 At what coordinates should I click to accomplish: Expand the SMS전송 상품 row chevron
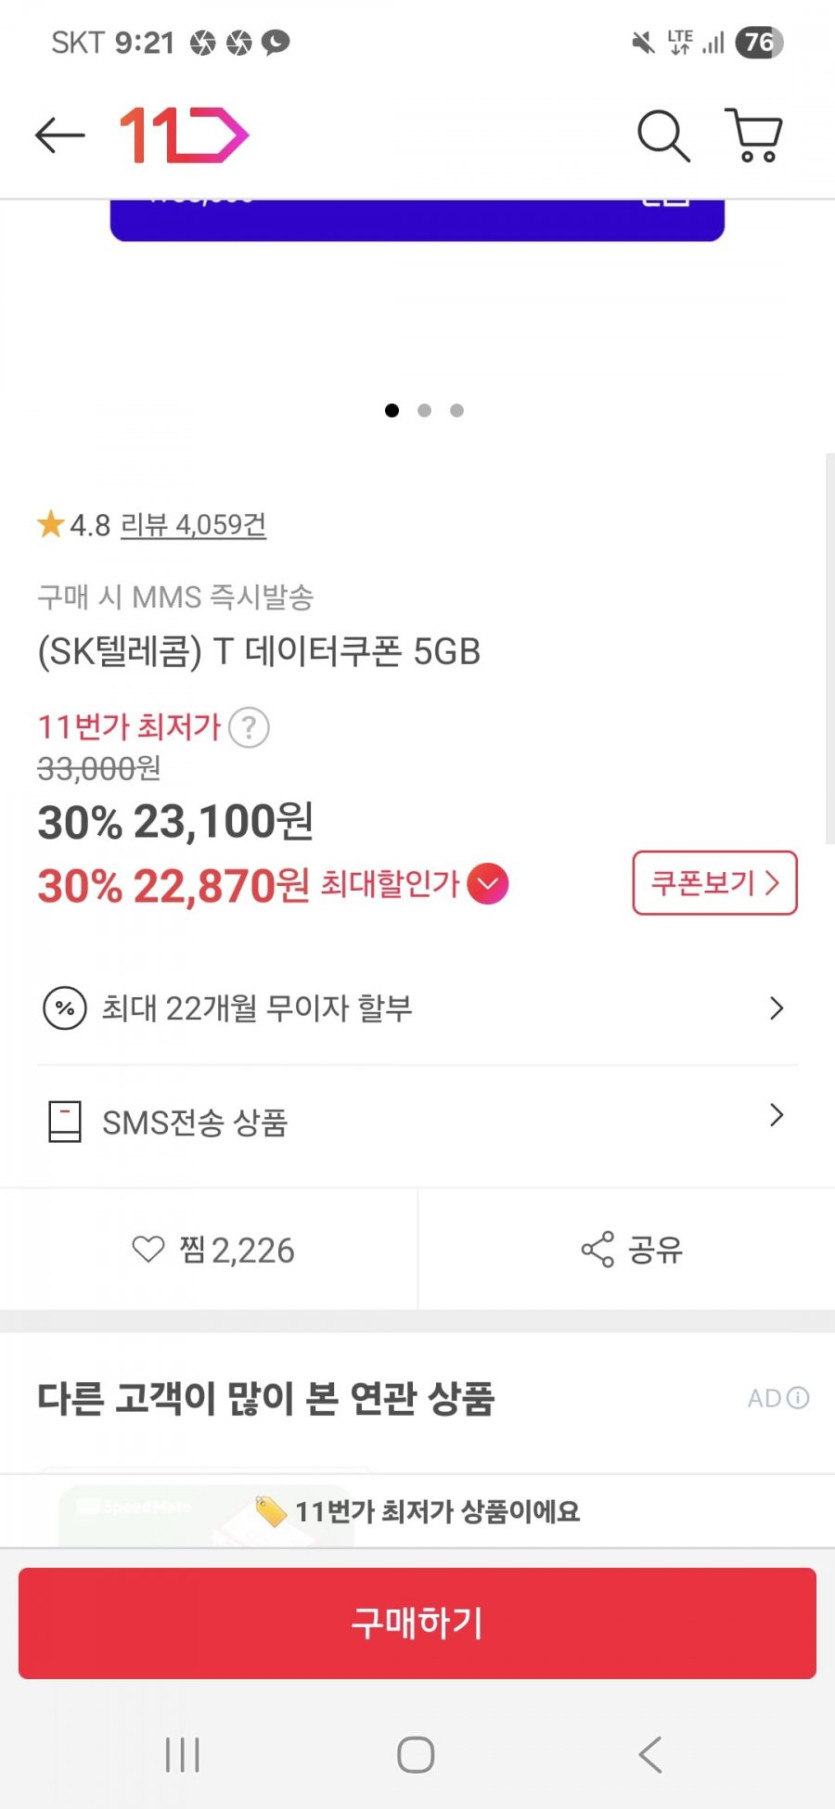tap(776, 1116)
